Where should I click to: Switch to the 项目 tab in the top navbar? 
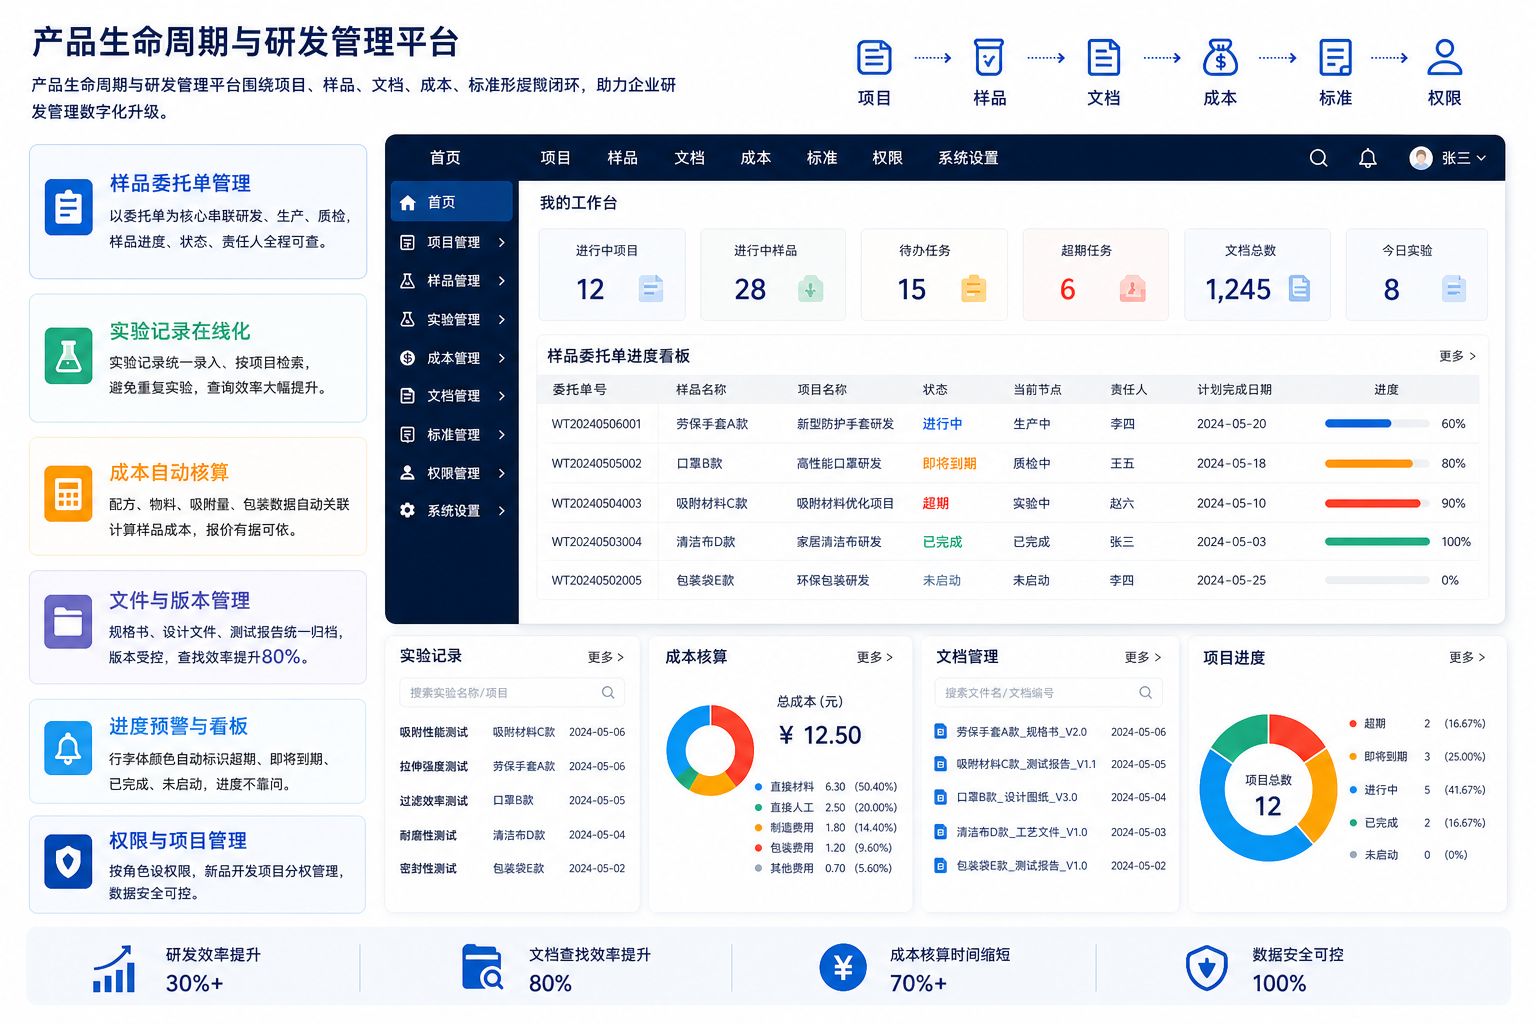pos(555,158)
